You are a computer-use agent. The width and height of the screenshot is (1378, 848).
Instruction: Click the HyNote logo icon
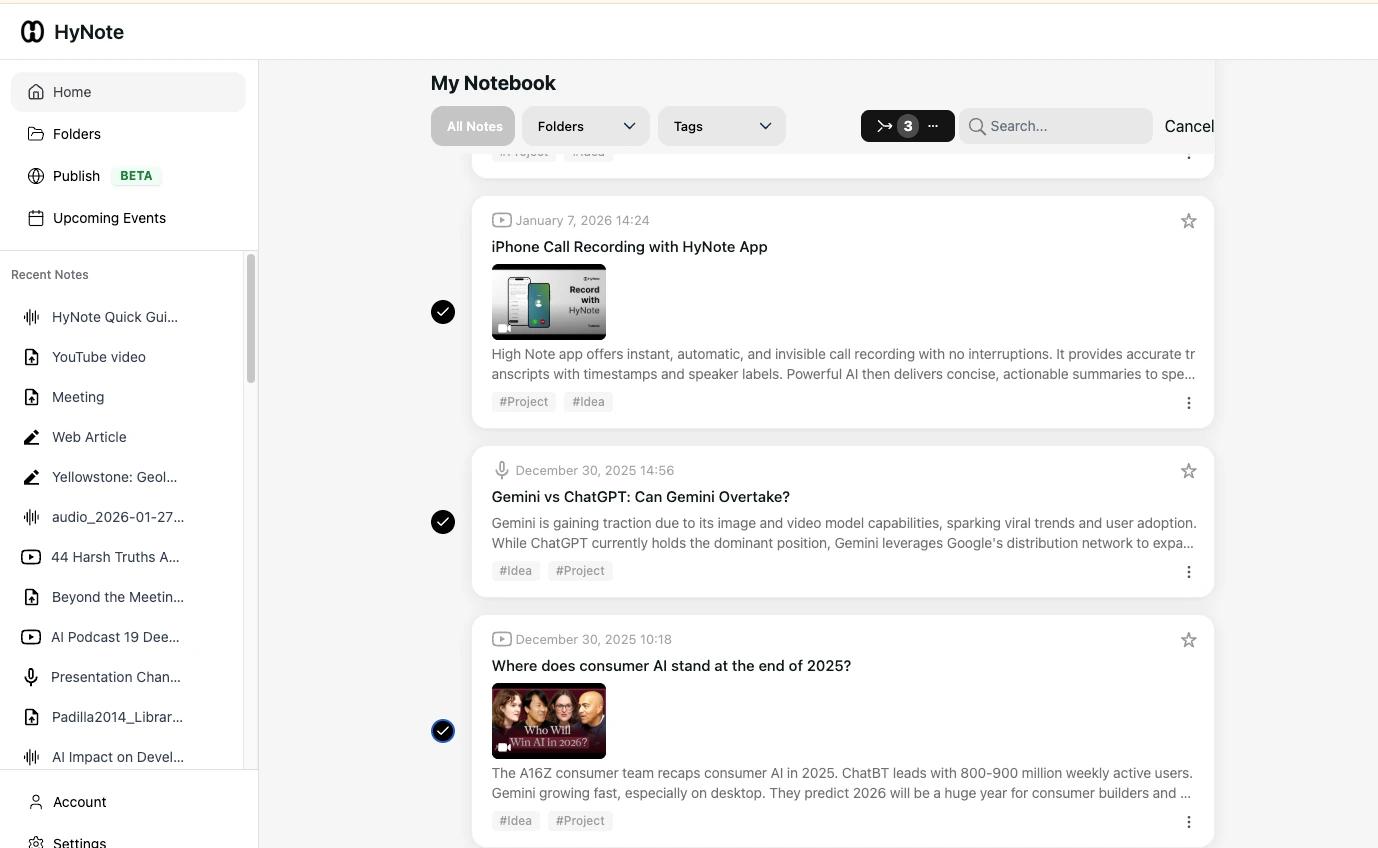pos(32,32)
